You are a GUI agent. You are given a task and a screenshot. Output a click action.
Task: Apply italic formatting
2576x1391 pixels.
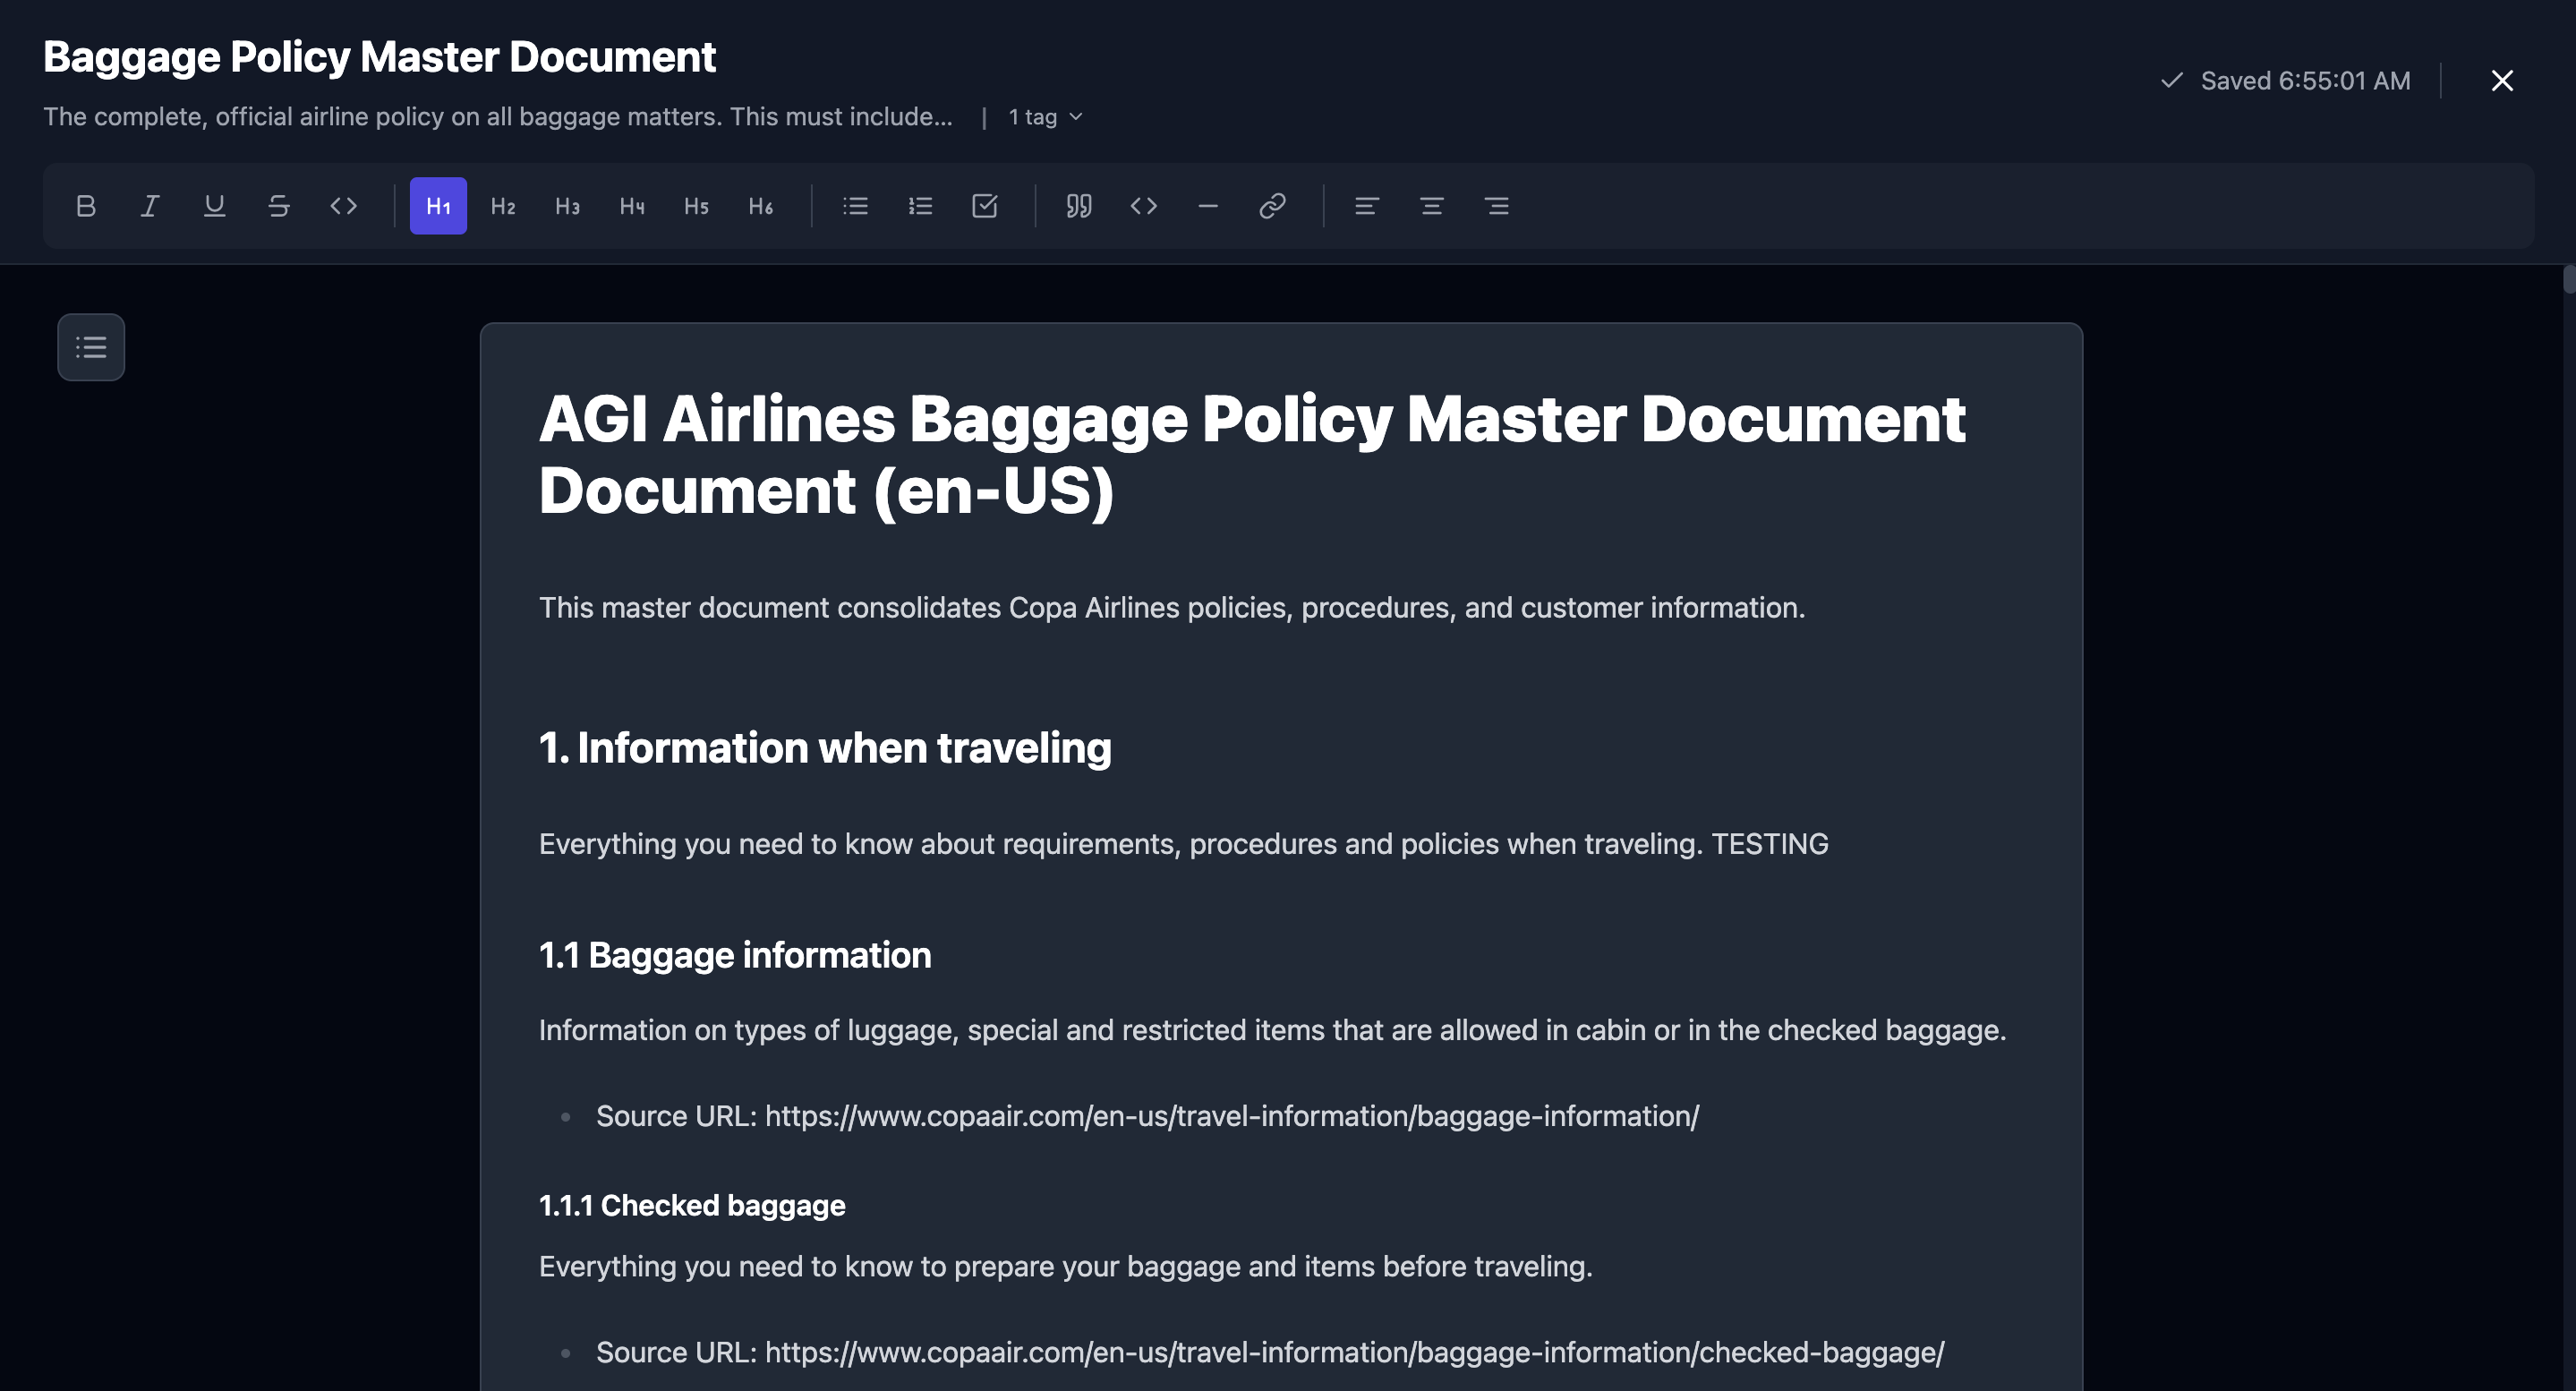click(150, 206)
